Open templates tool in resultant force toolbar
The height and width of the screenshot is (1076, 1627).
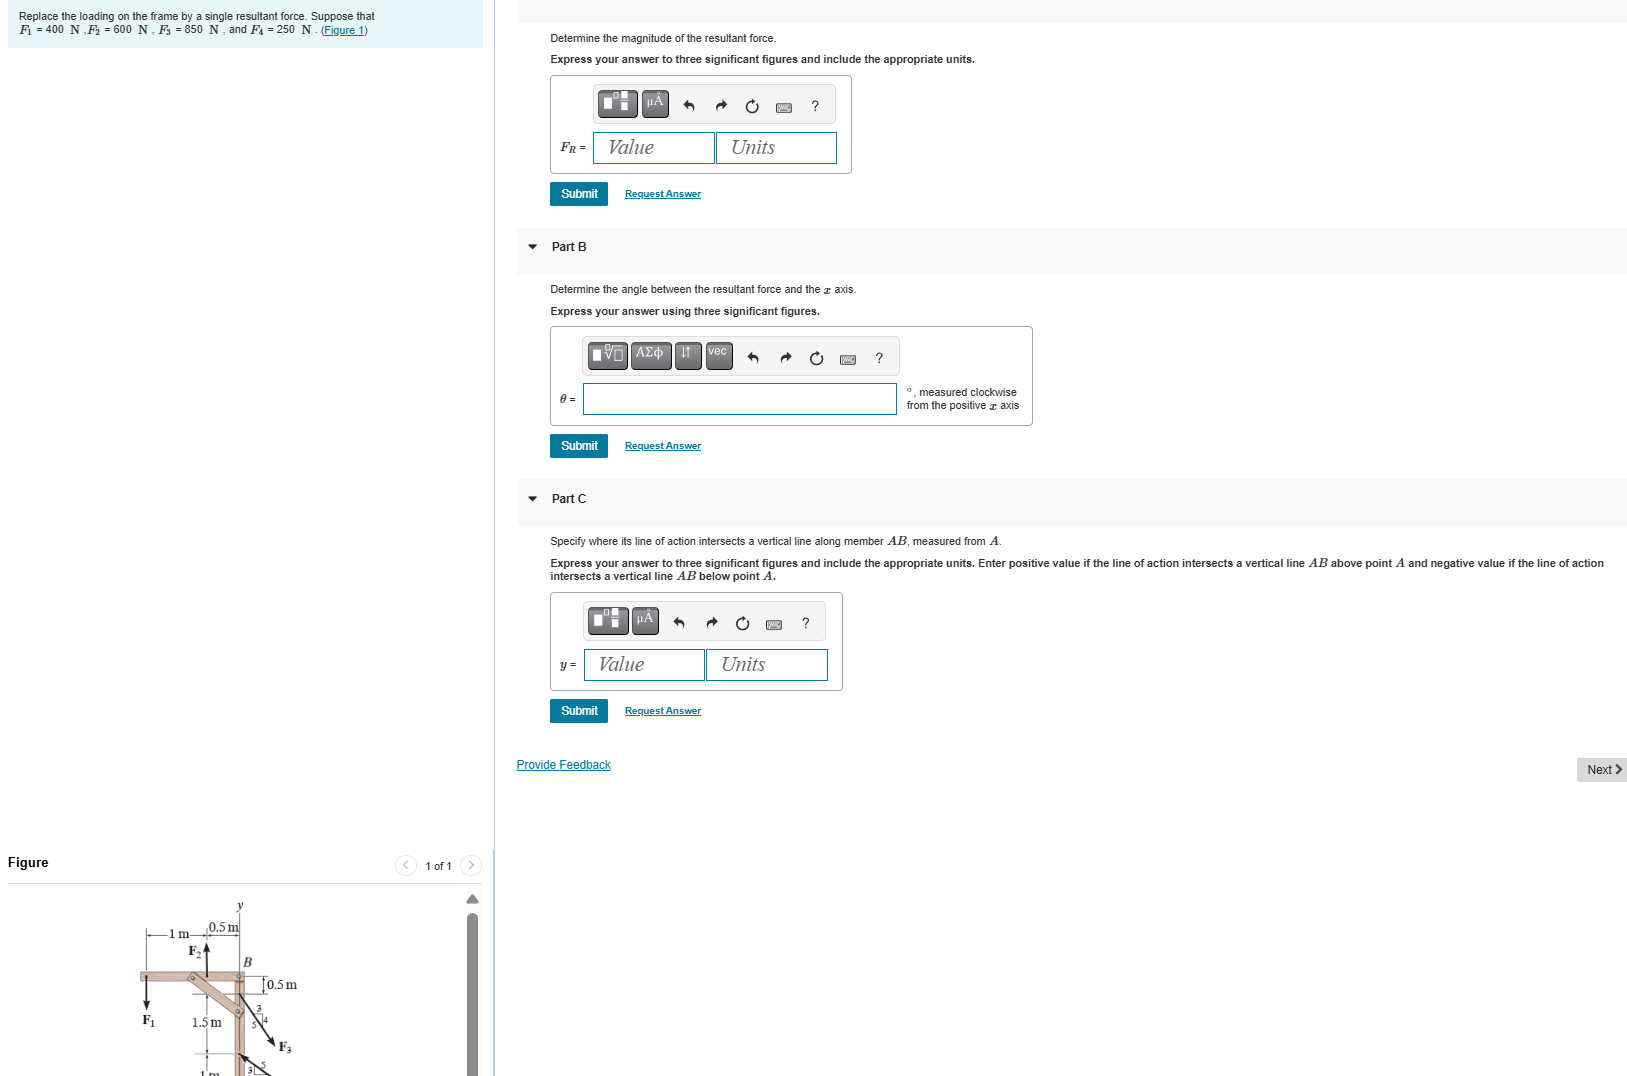click(617, 103)
